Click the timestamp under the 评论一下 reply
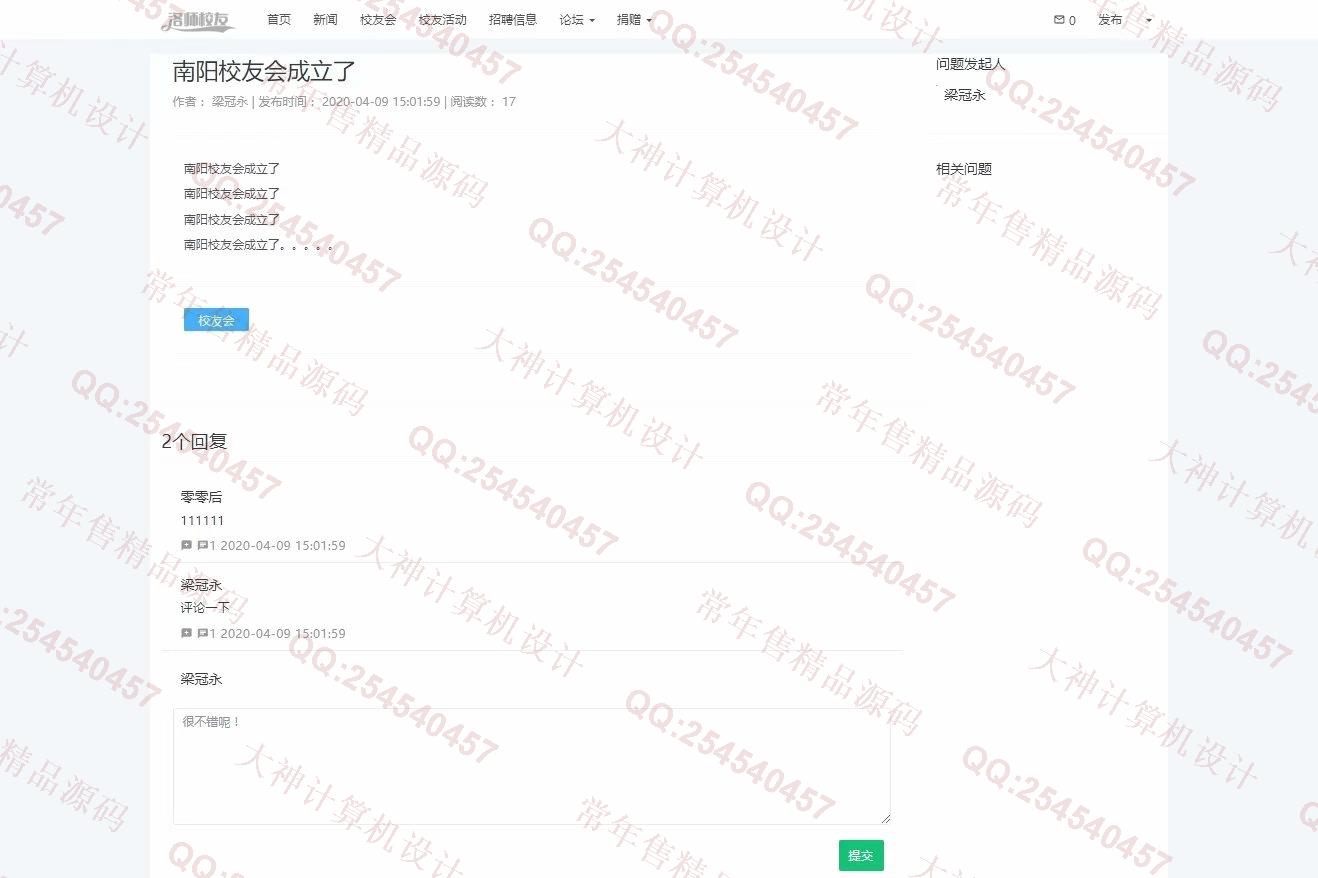This screenshot has width=1318, height=878. coord(282,633)
